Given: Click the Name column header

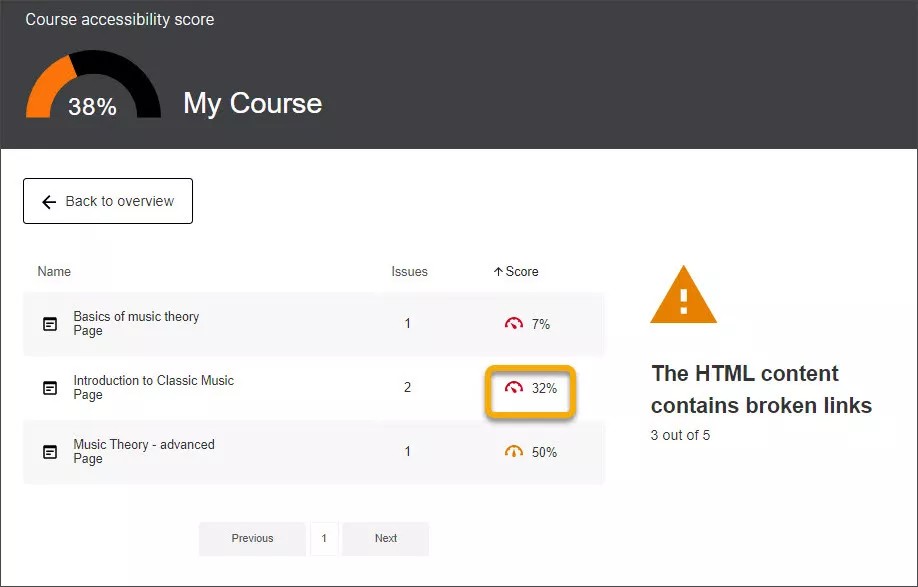Looking at the screenshot, I should (x=53, y=271).
